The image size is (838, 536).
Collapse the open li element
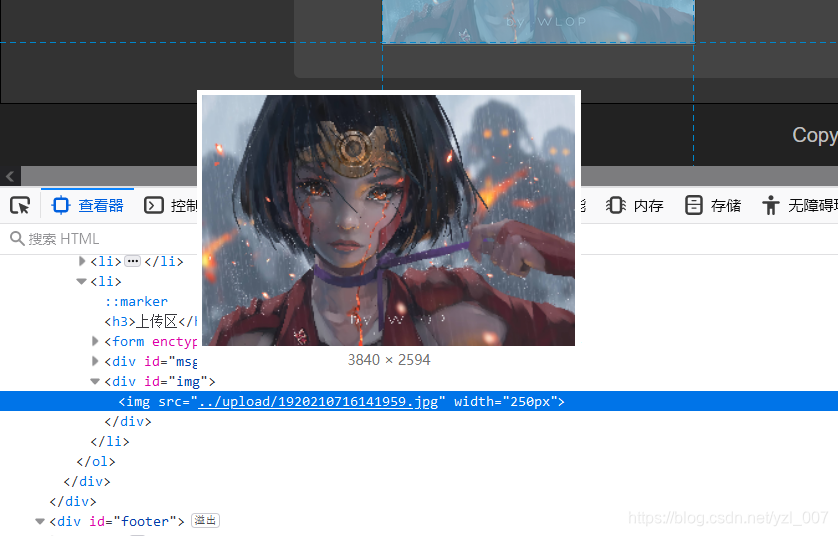click(x=81, y=282)
